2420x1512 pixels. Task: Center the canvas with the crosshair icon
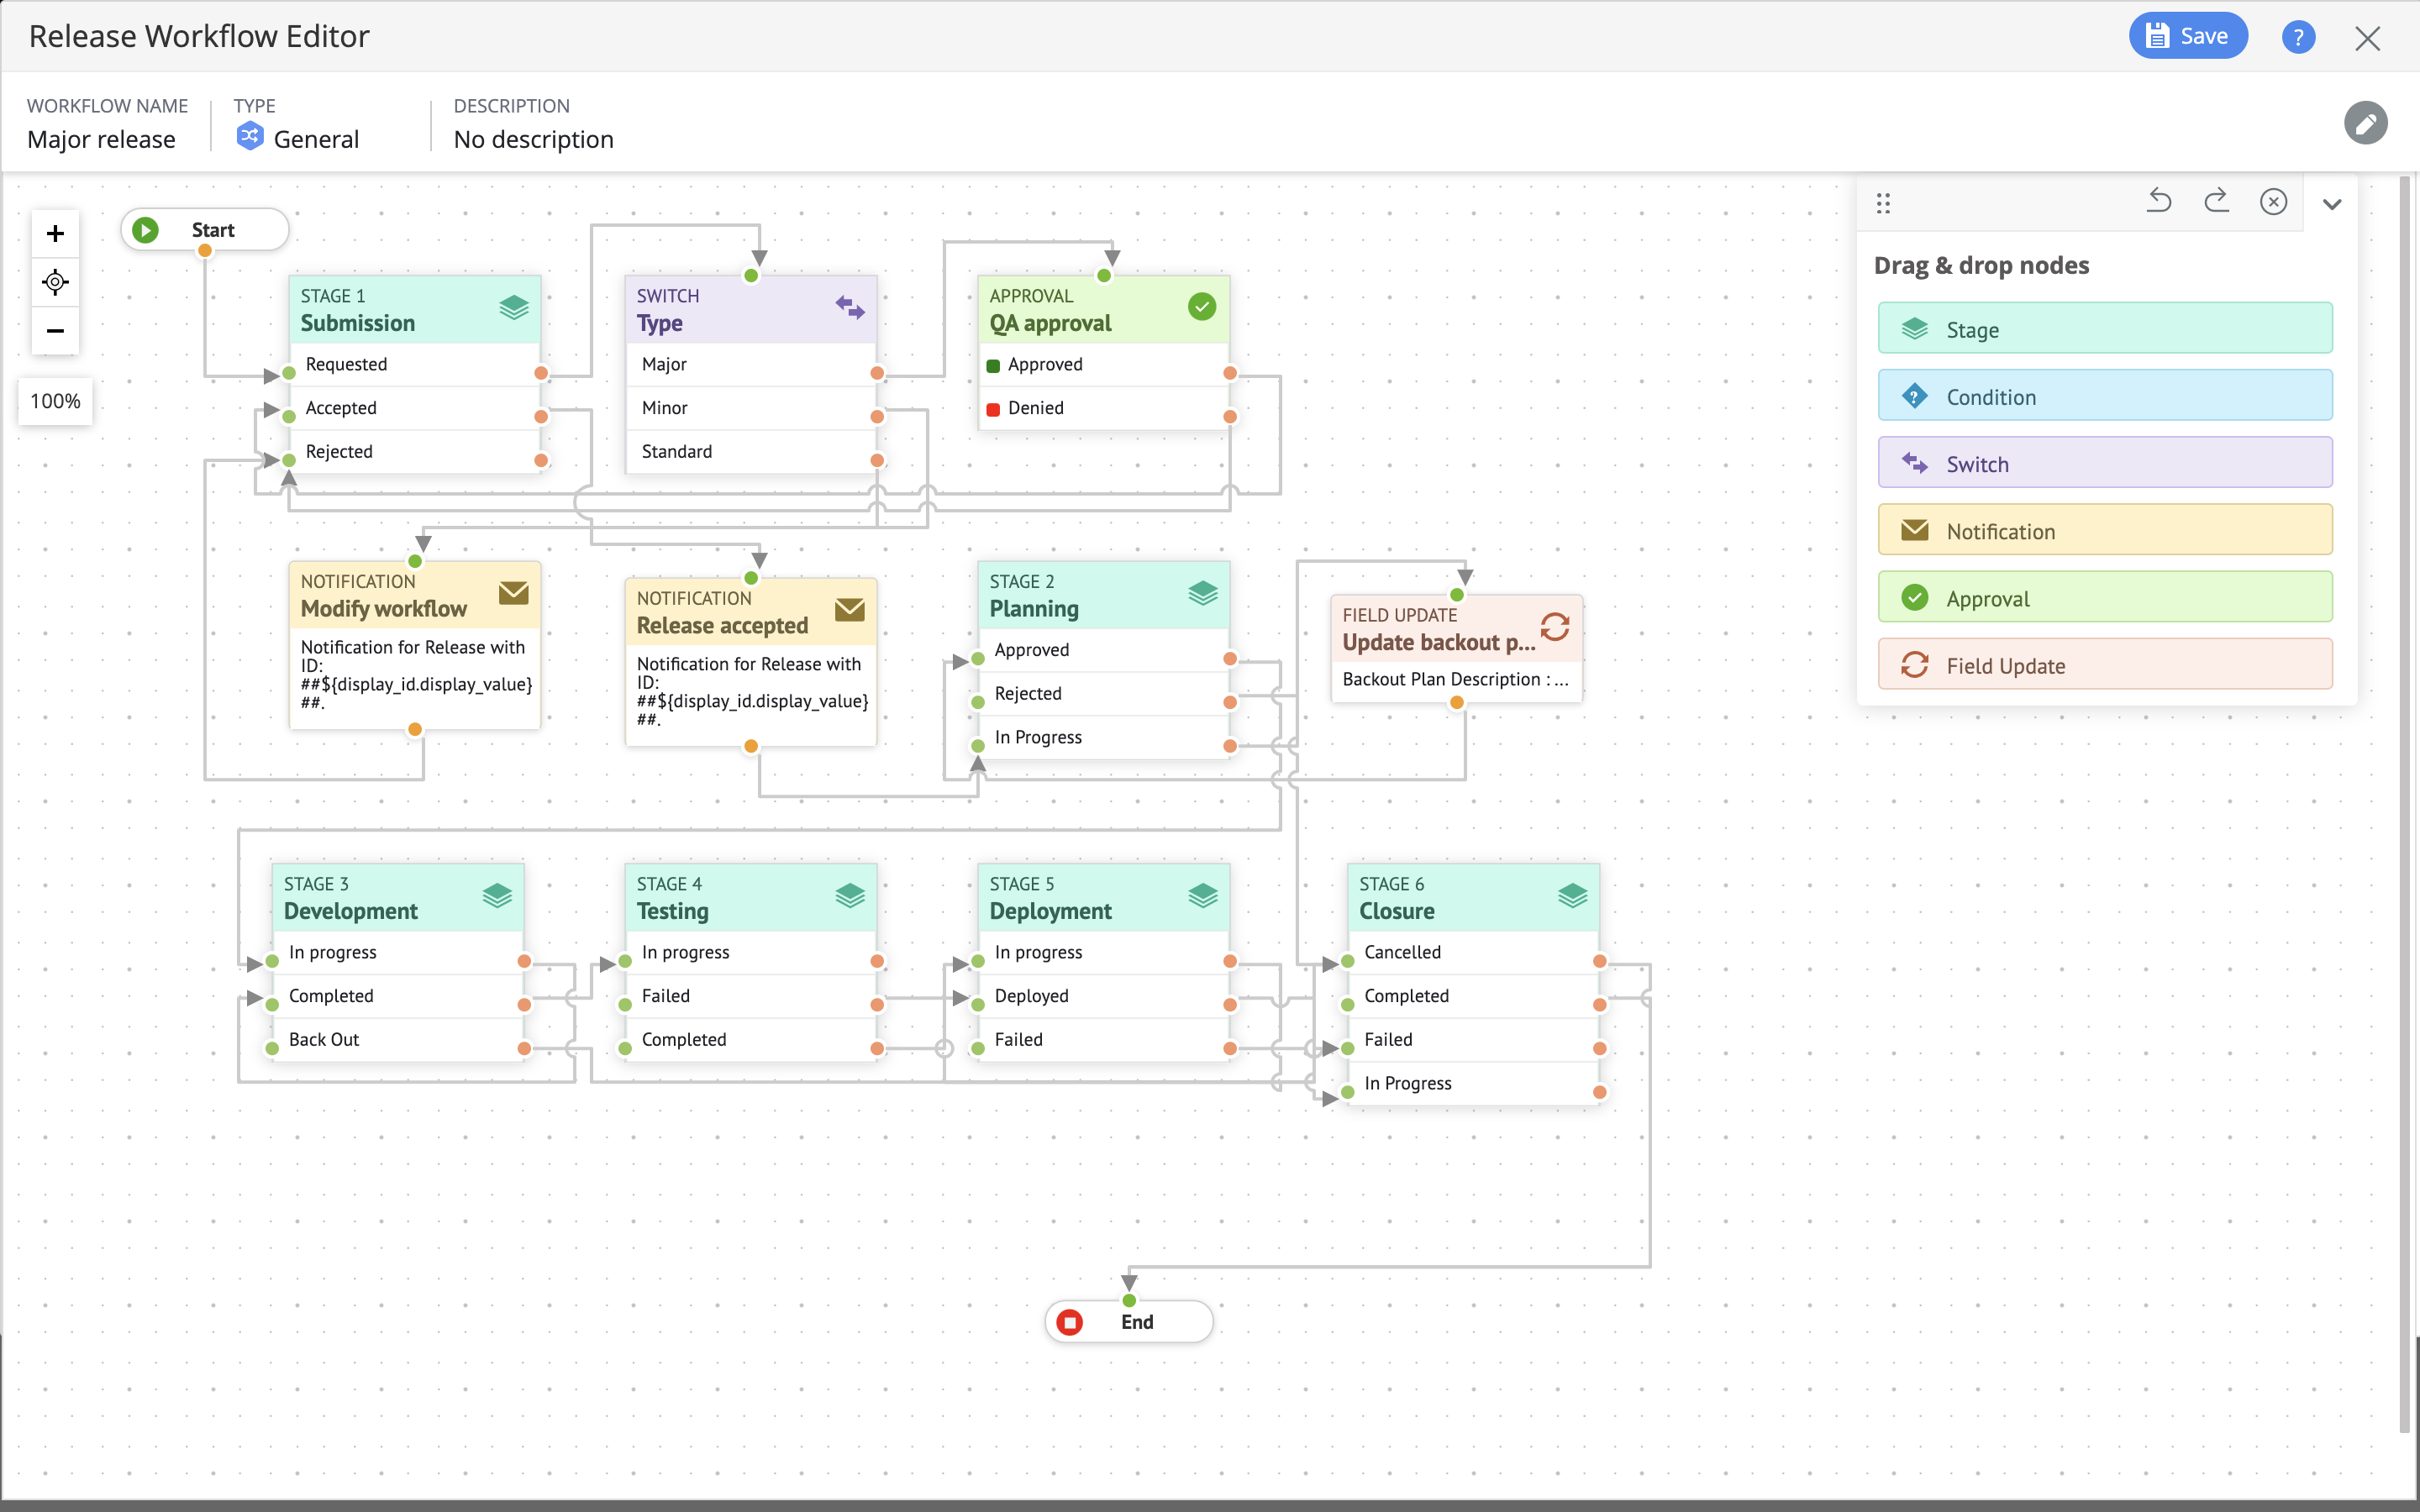click(x=55, y=282)
